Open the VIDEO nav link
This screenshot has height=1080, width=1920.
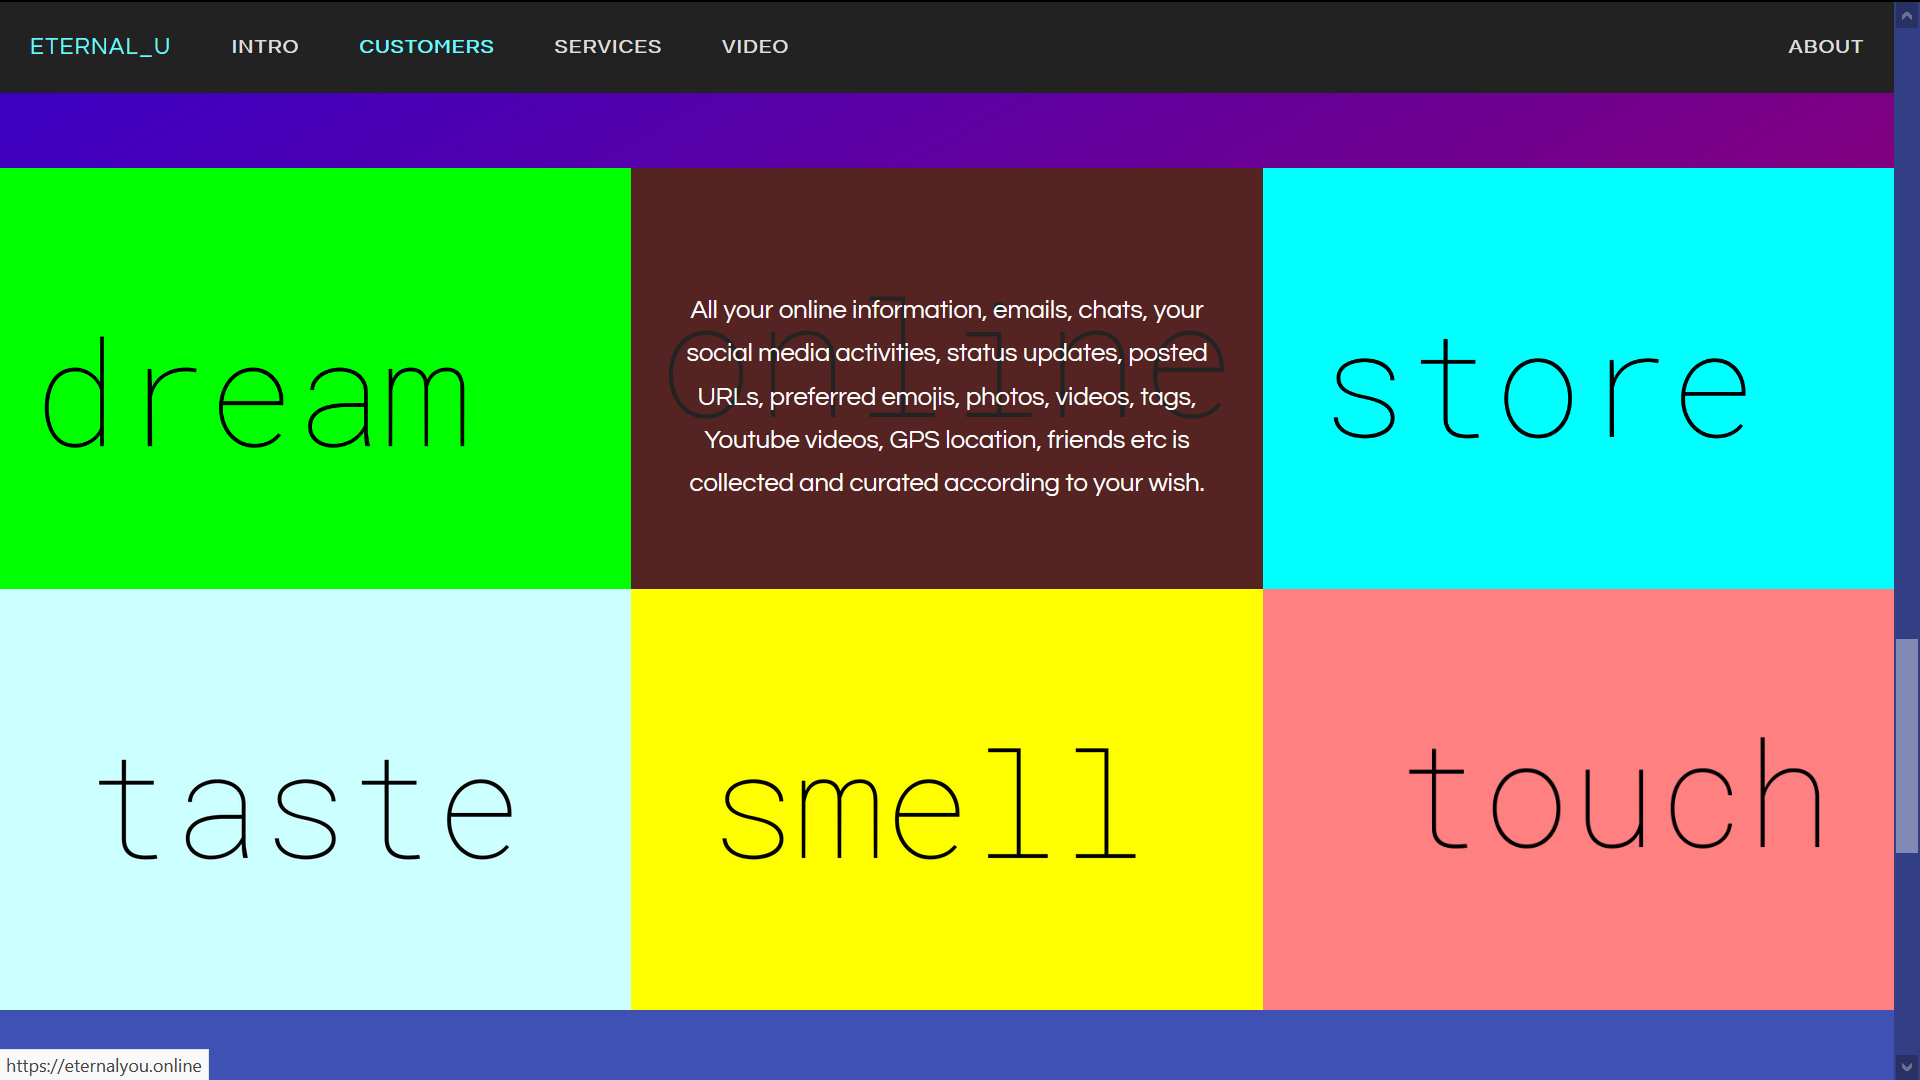[755, 46]
